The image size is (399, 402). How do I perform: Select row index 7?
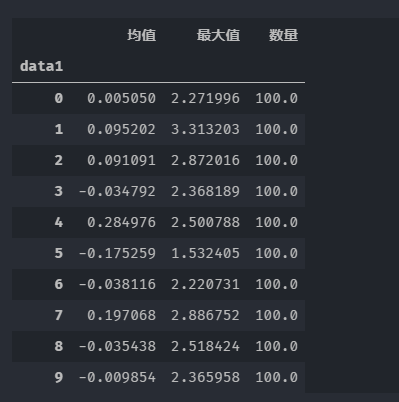click(x=59, y=315)
